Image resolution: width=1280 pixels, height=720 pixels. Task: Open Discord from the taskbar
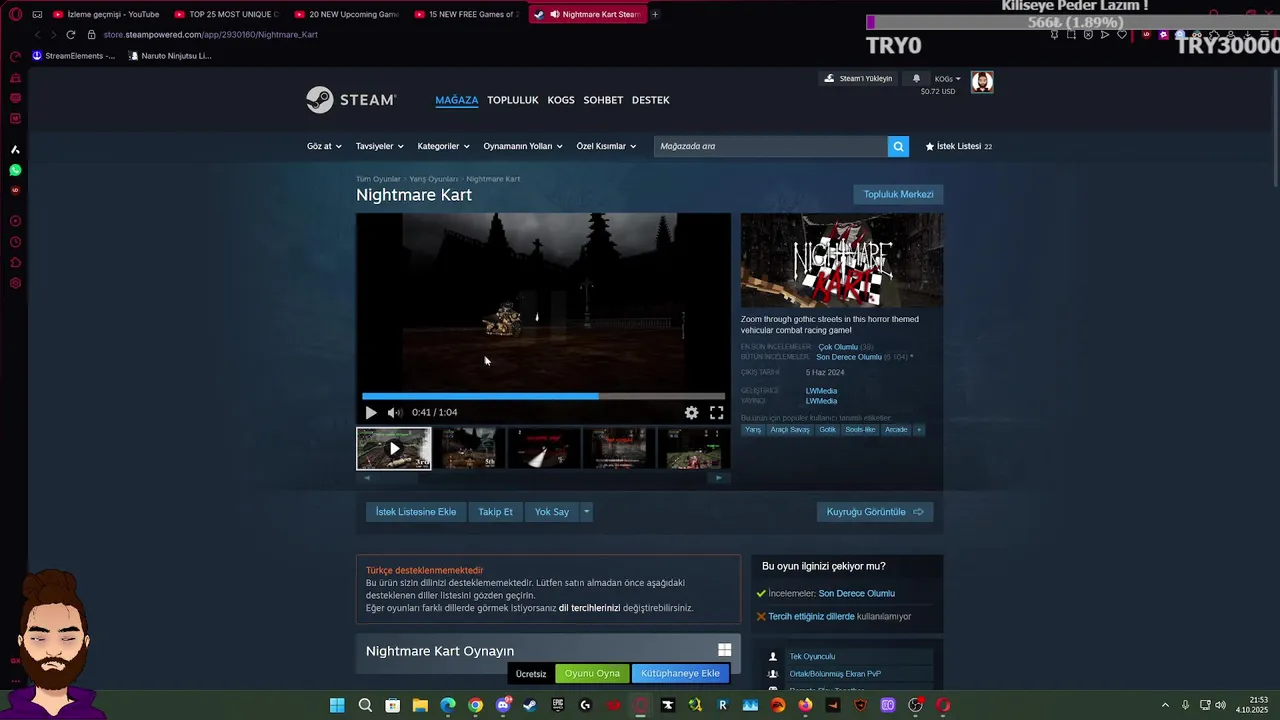[503, 705]
